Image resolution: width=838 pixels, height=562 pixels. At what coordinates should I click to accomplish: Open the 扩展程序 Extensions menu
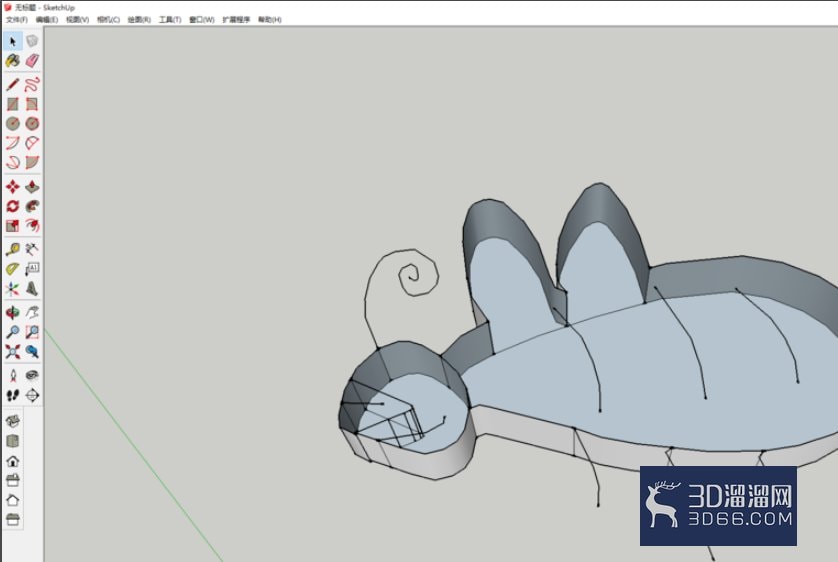click(236, 20)
